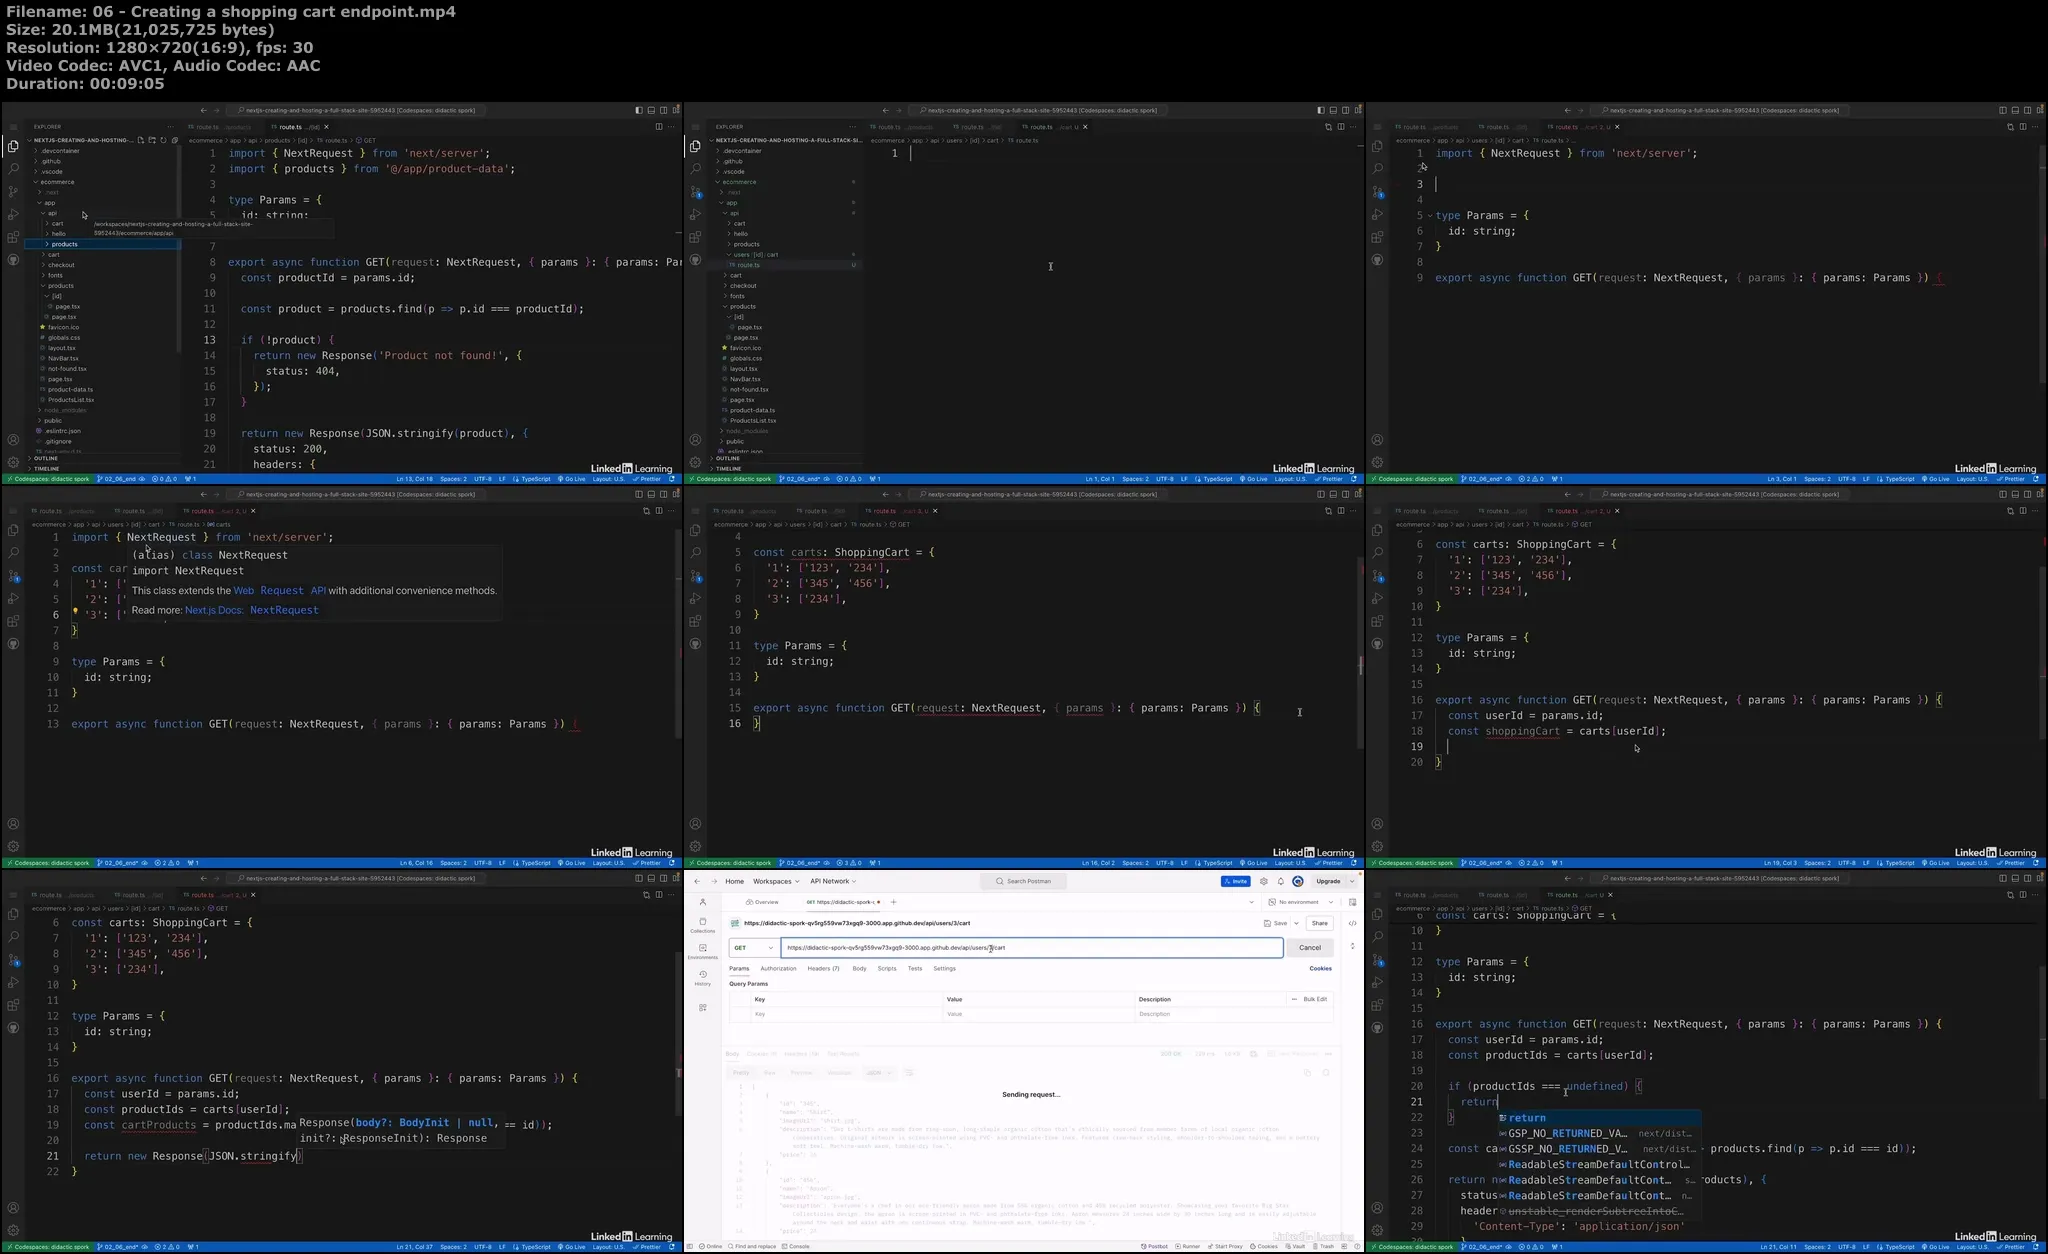
Task: Switch to the Authorization request tab
Action: (778, 968)
